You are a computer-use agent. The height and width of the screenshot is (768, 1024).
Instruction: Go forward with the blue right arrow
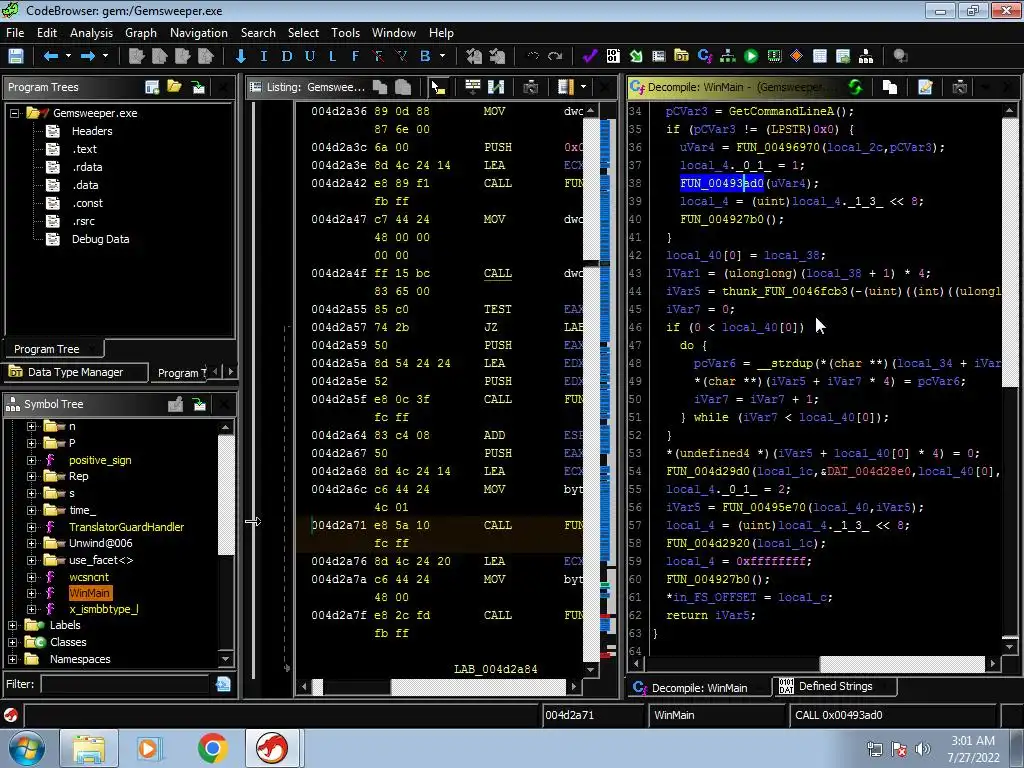88,56
